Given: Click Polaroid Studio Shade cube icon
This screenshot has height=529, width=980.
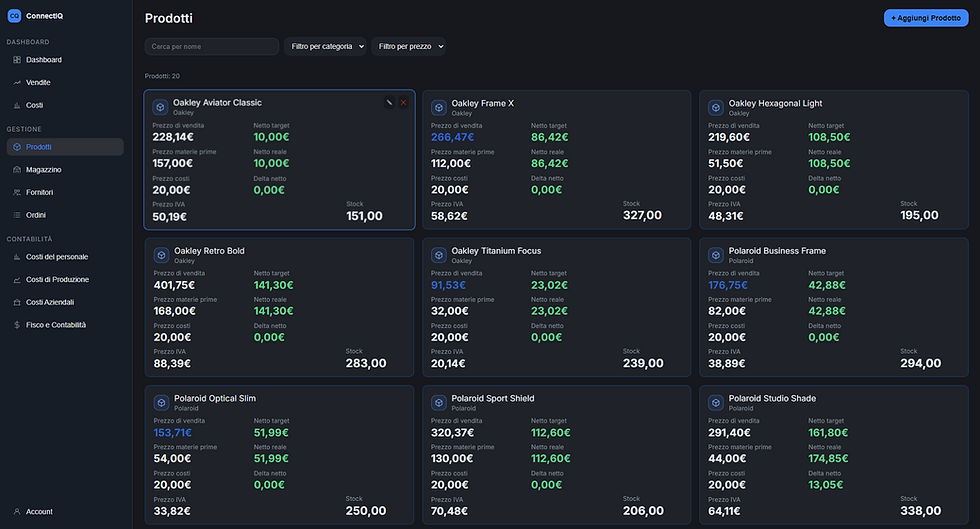Looking at the screenshot, I should coord(716,403).
